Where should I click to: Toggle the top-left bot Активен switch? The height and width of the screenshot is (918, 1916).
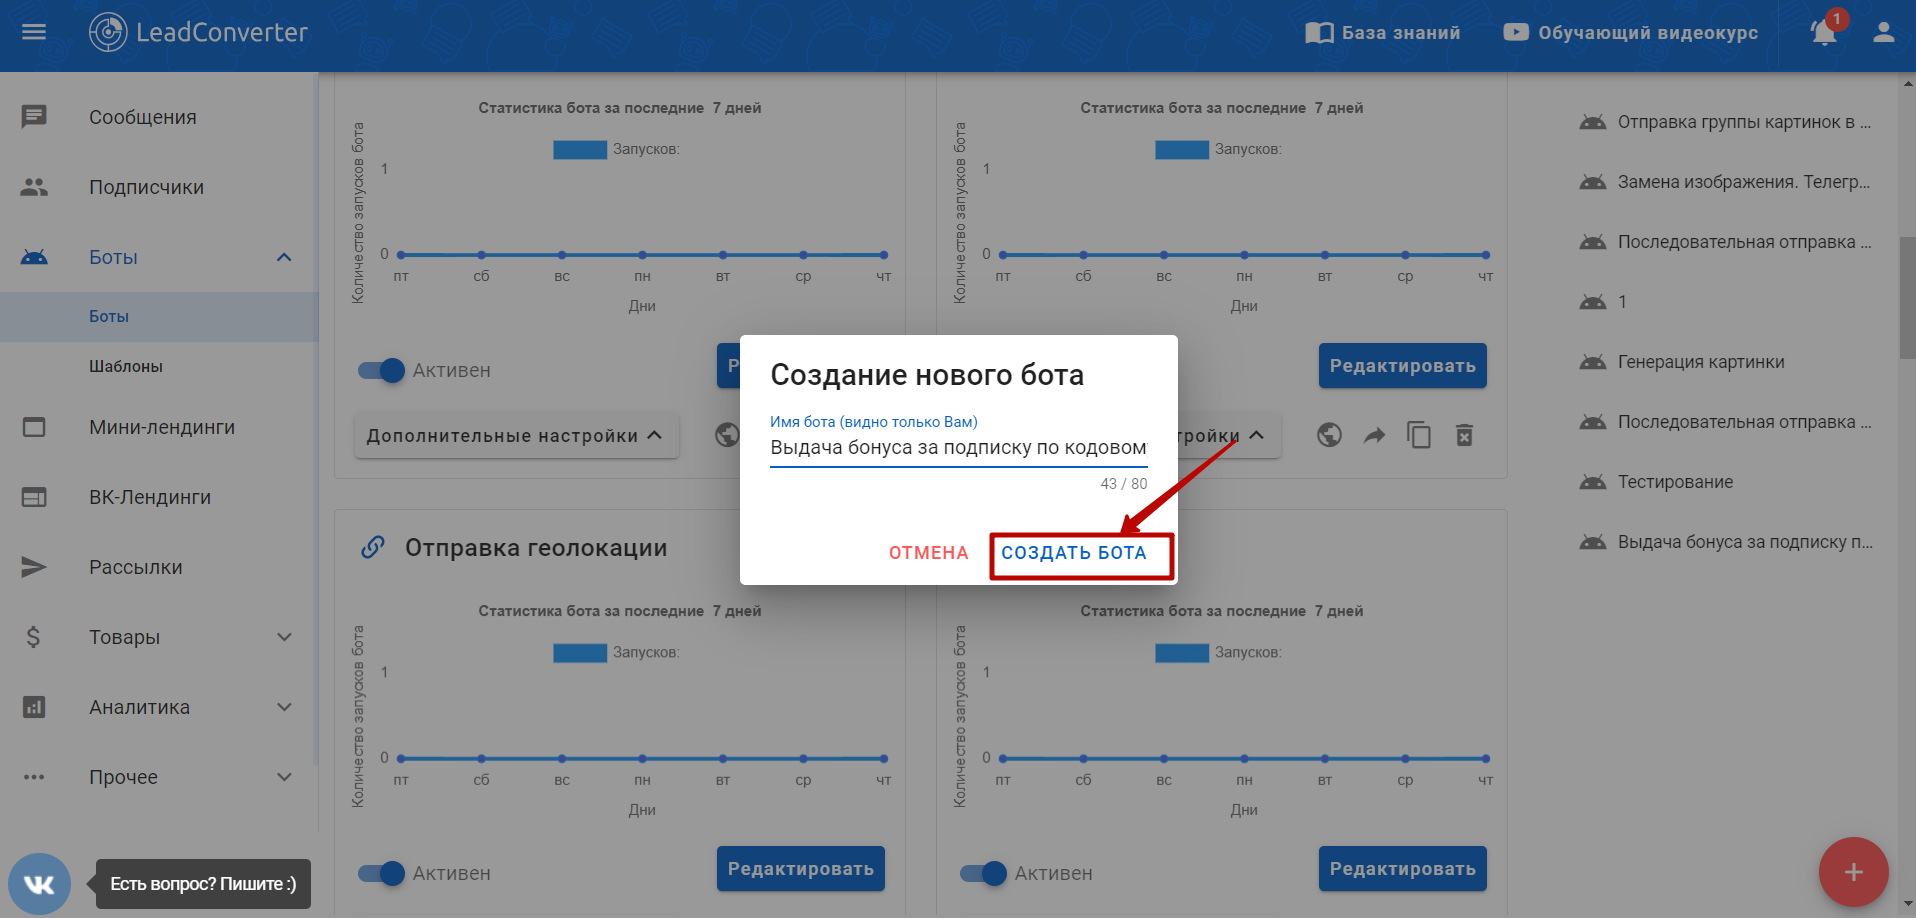click(381, 370)
